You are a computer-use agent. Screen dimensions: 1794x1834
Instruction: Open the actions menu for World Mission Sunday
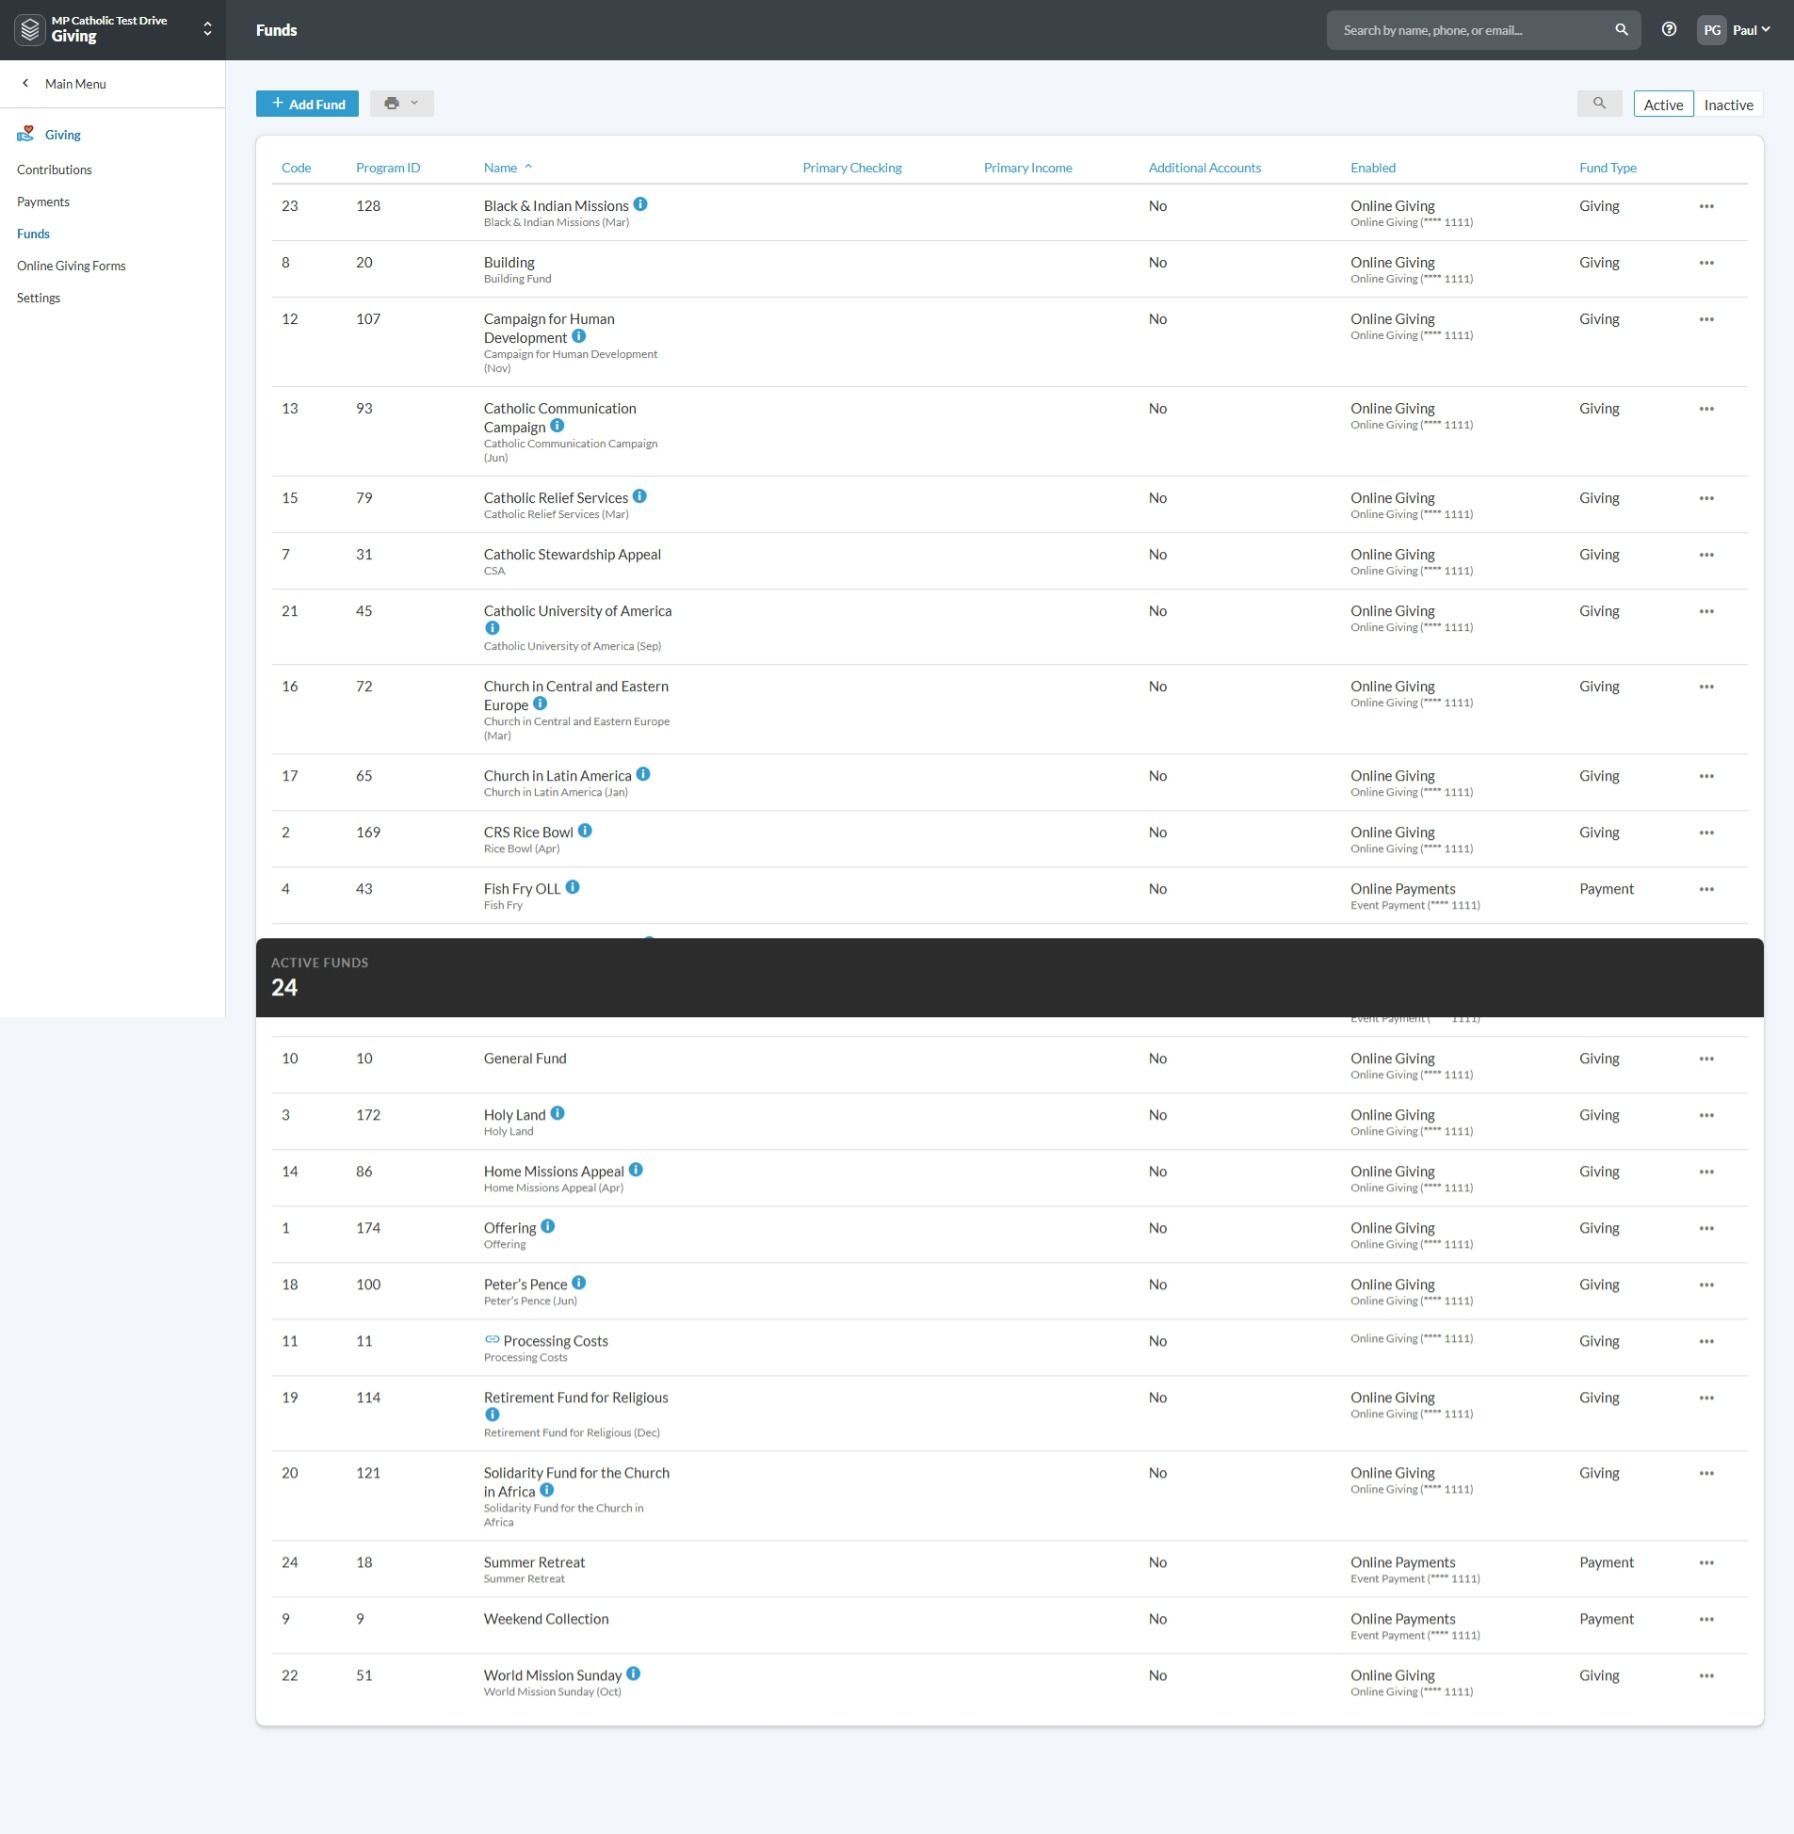point(1706,1676)
